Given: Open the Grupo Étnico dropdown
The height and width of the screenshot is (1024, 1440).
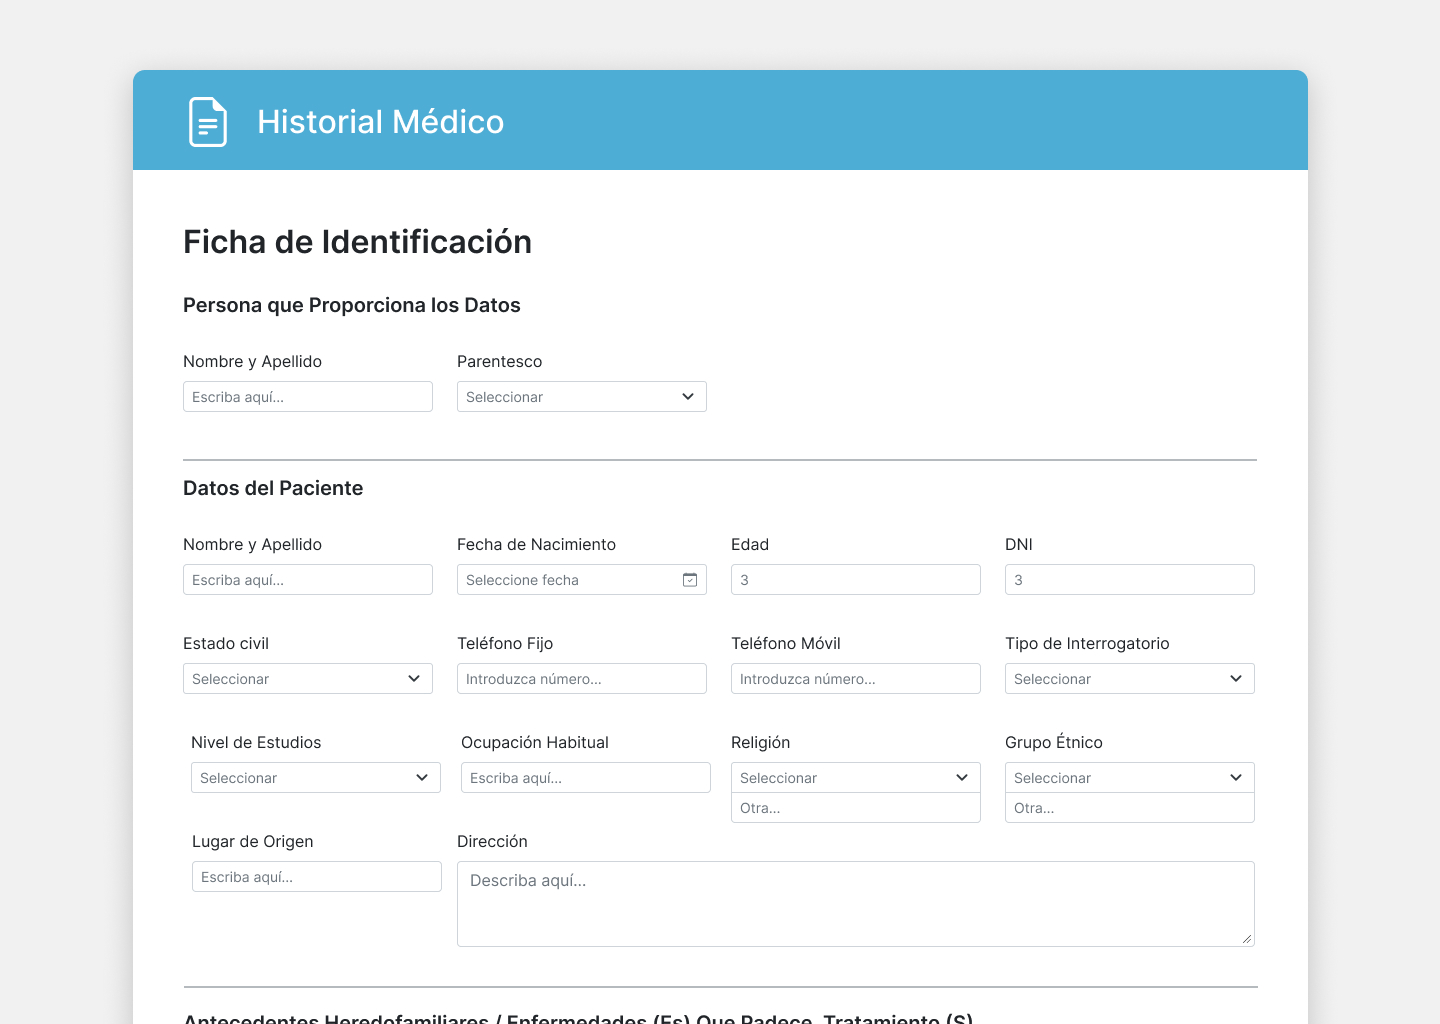Looking at the screenshot, I should coord(1129,778).
